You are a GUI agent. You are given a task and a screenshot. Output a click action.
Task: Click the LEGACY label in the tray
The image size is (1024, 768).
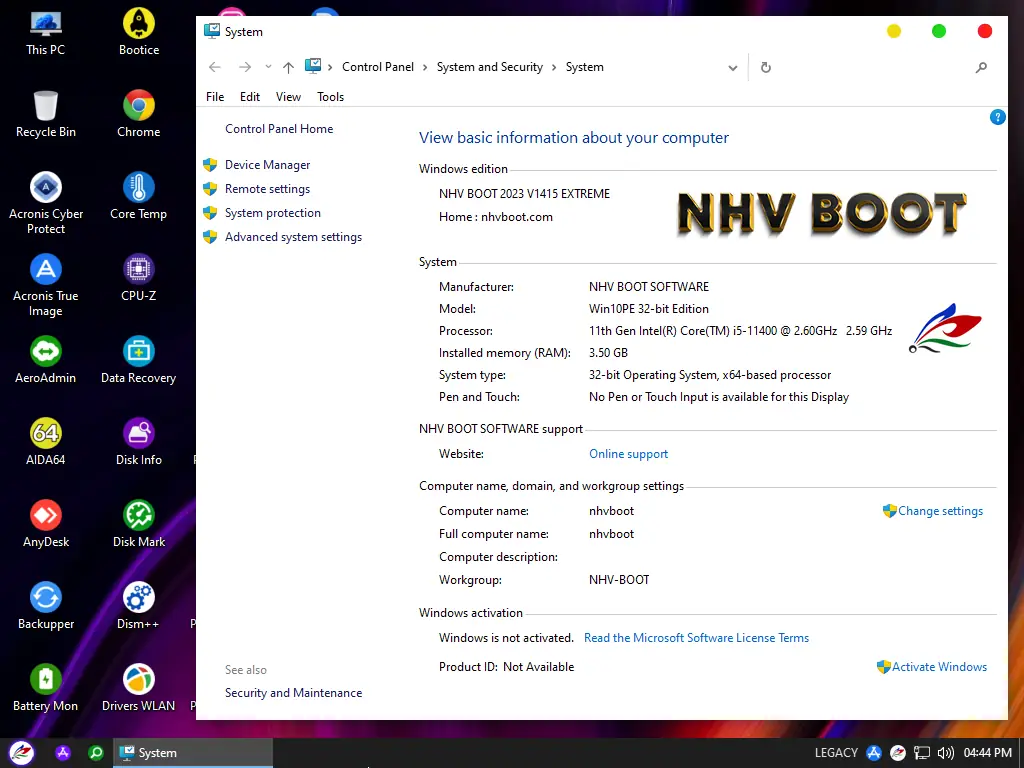pos(836,753)
